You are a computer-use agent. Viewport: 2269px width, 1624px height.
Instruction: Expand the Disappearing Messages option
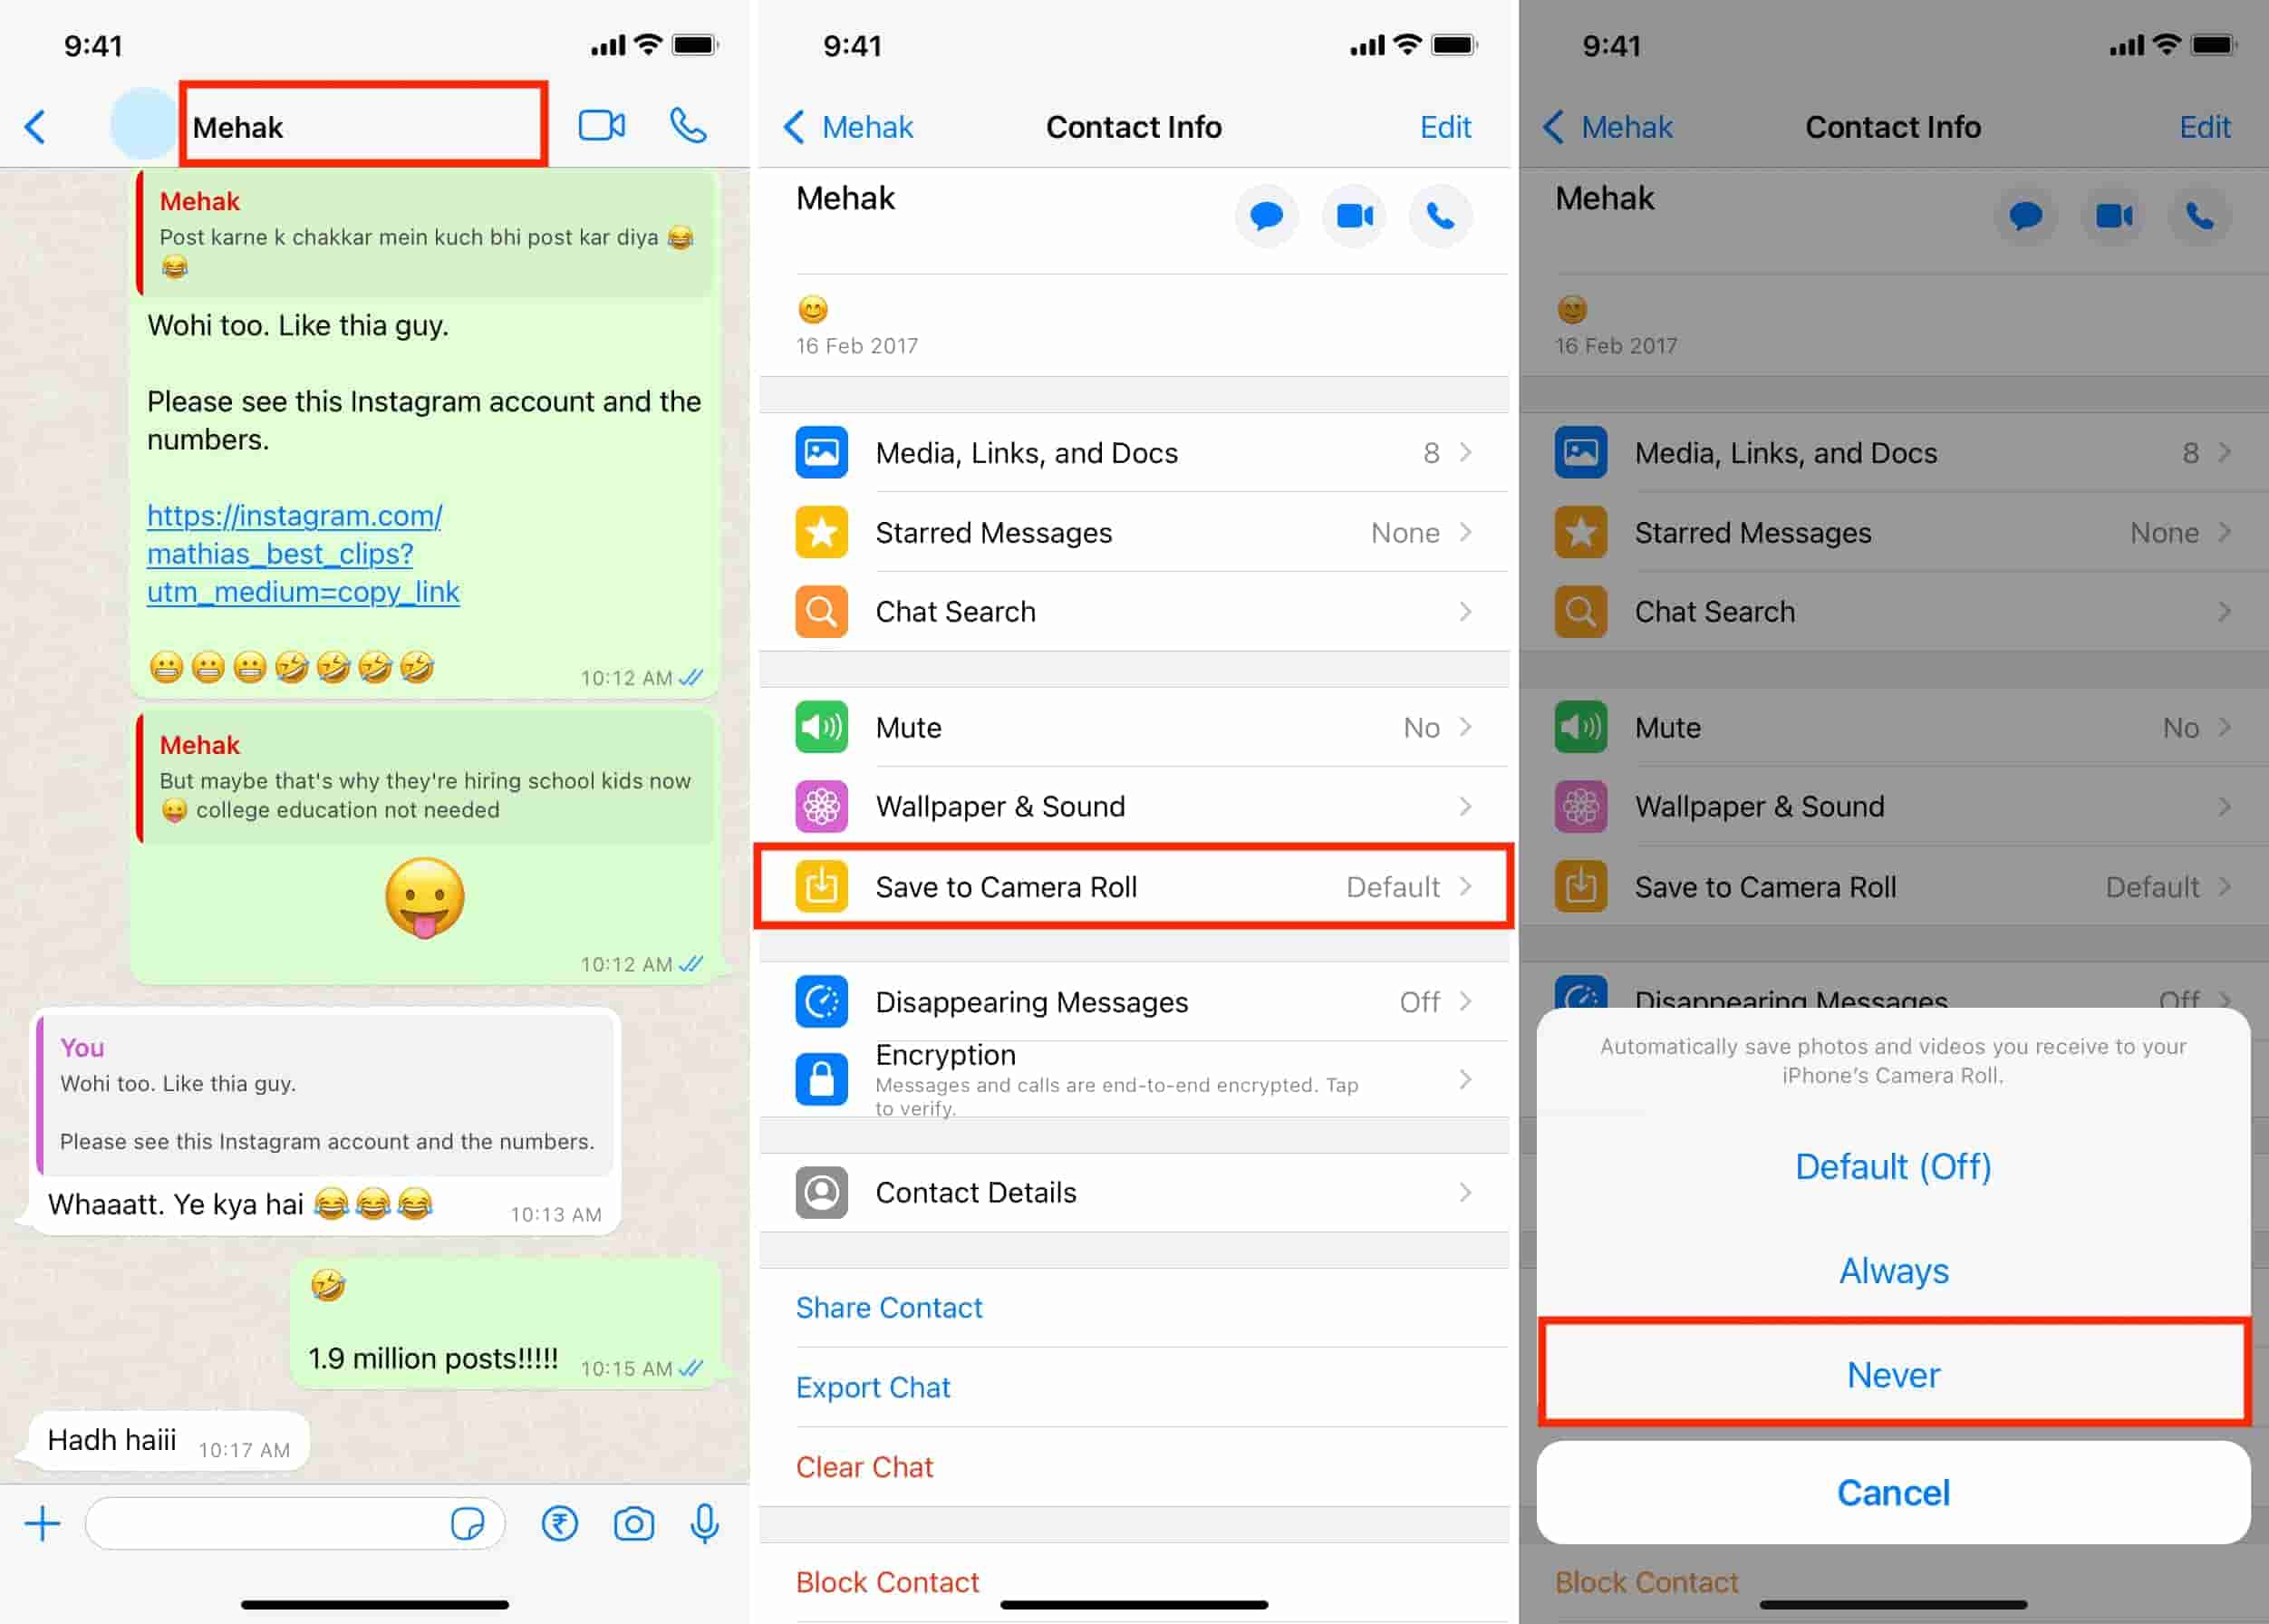[1135, 1000]
